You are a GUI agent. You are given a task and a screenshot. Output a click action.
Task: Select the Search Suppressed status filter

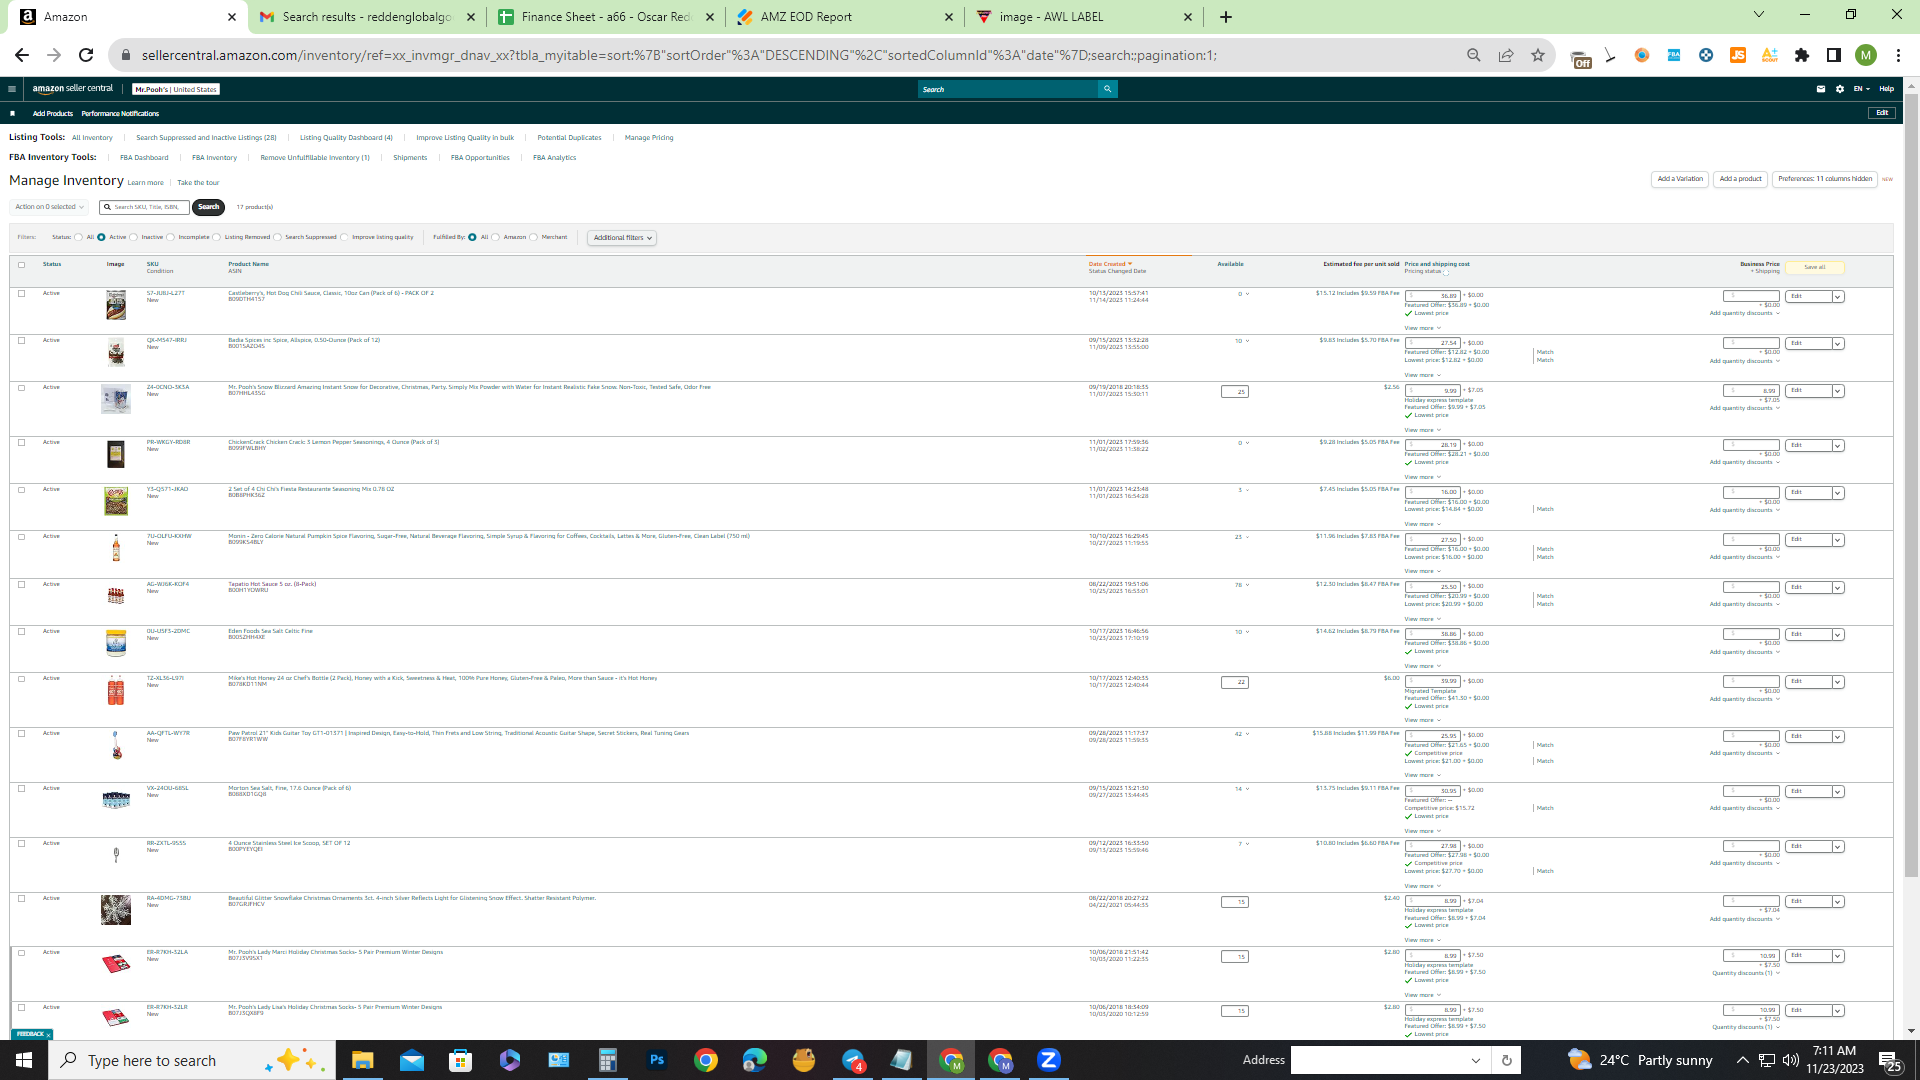(278, 238)
